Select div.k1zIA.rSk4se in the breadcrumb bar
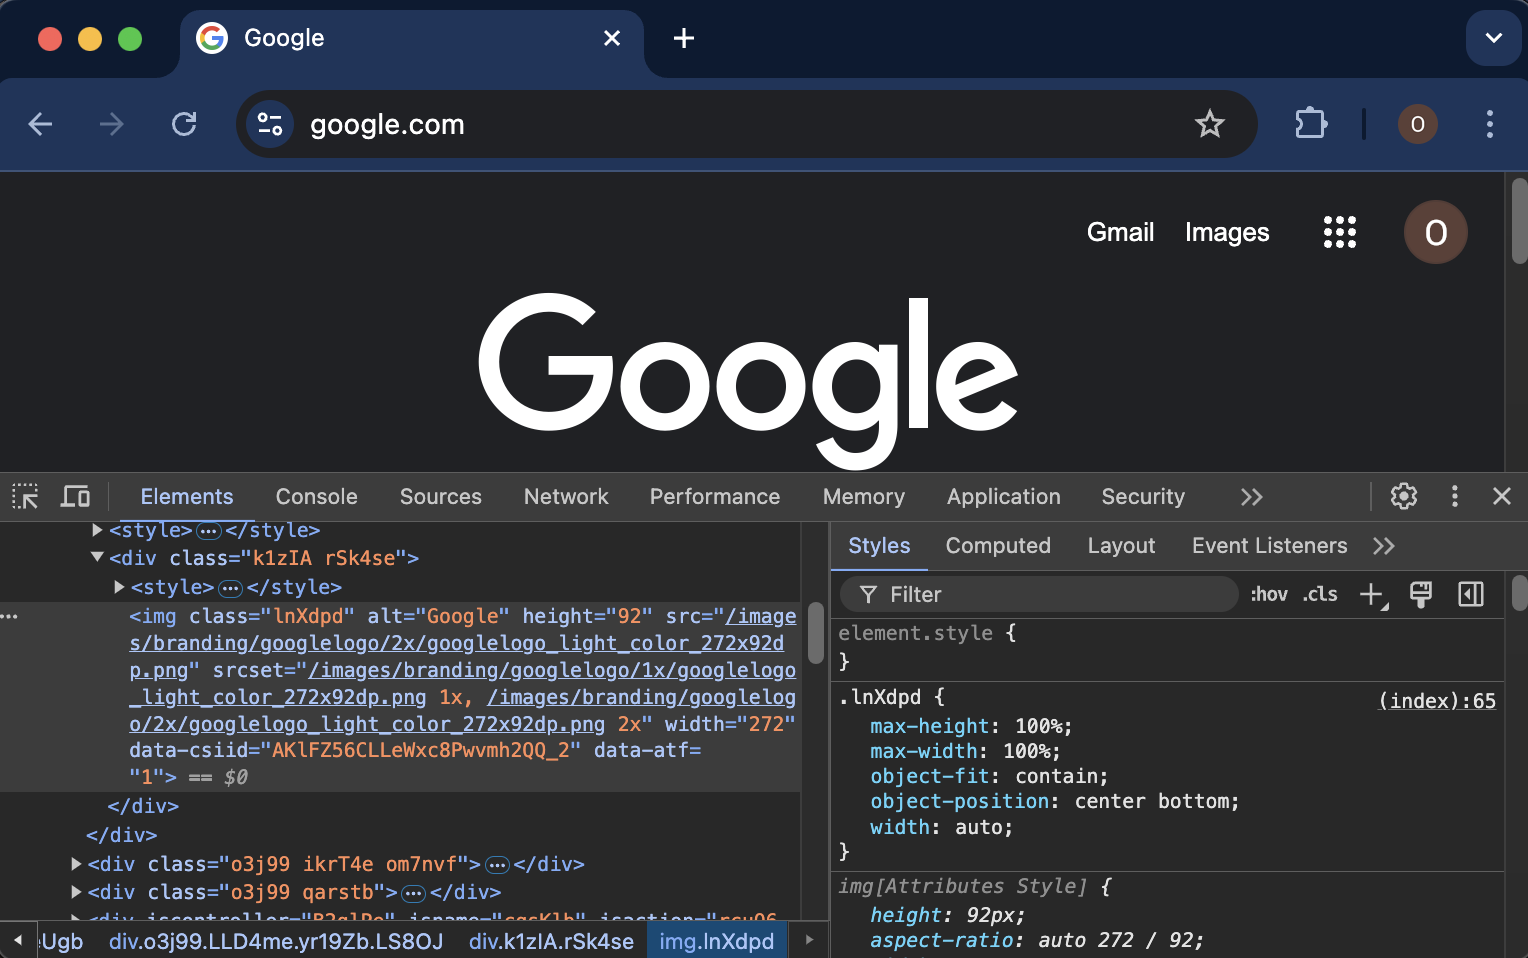The height and width of the screenshot is (958, 1528). click(x=551, y=941)
